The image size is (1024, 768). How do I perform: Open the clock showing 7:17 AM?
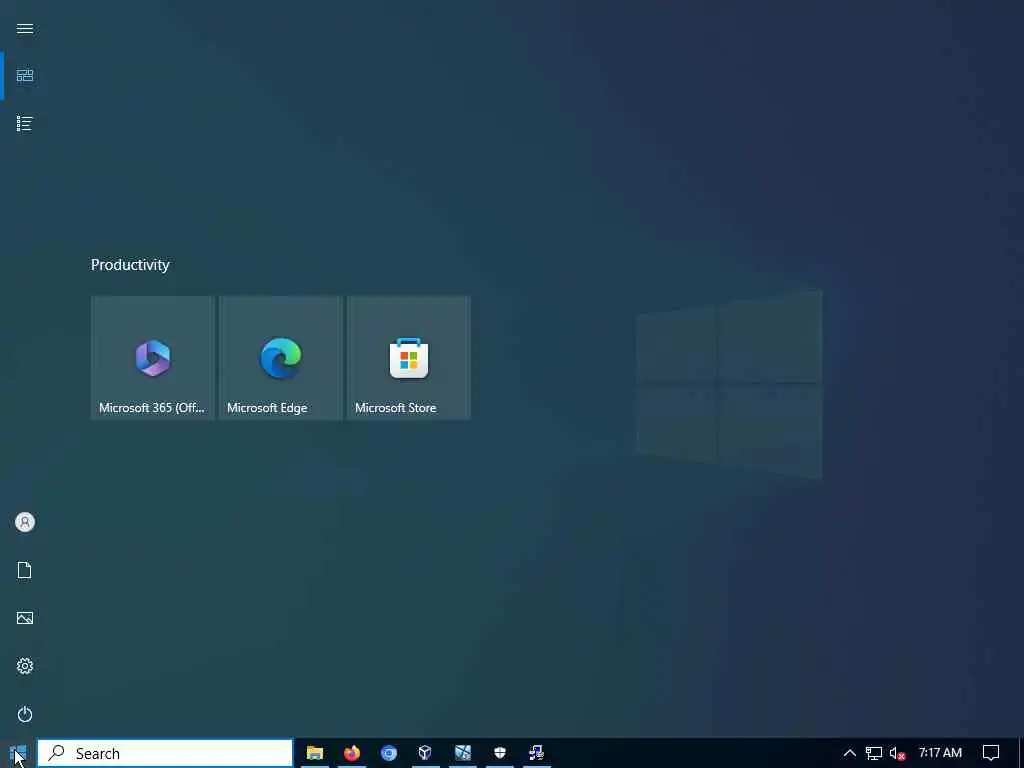pos(940,753)
